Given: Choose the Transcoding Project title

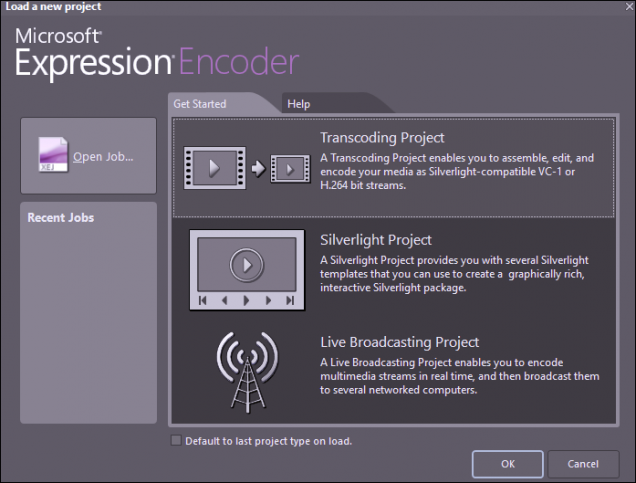Looking at the screenshot, I should (382, 138).
